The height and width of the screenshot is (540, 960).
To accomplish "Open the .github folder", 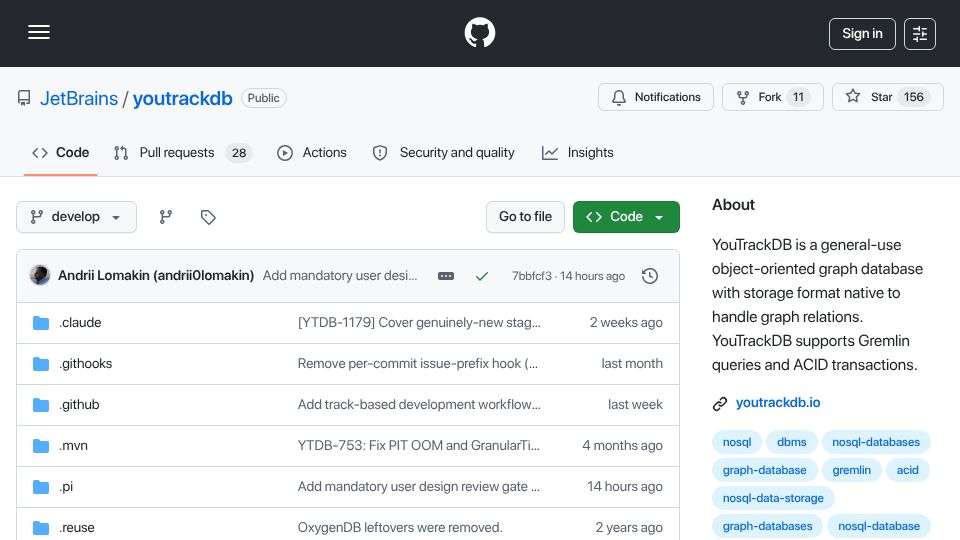I will (79, 405).
